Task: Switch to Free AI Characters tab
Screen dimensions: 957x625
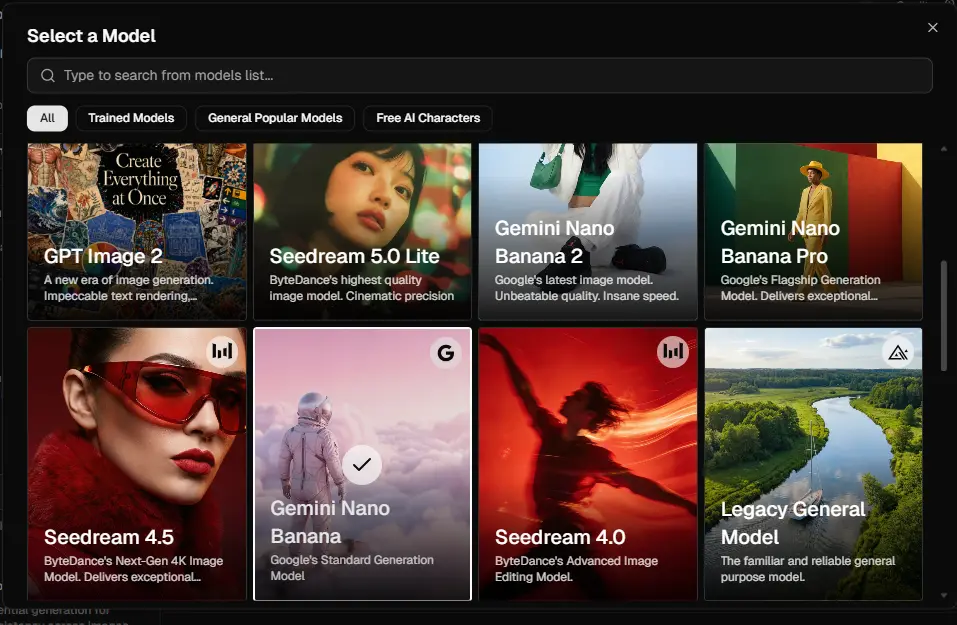Action: point(428,118)
